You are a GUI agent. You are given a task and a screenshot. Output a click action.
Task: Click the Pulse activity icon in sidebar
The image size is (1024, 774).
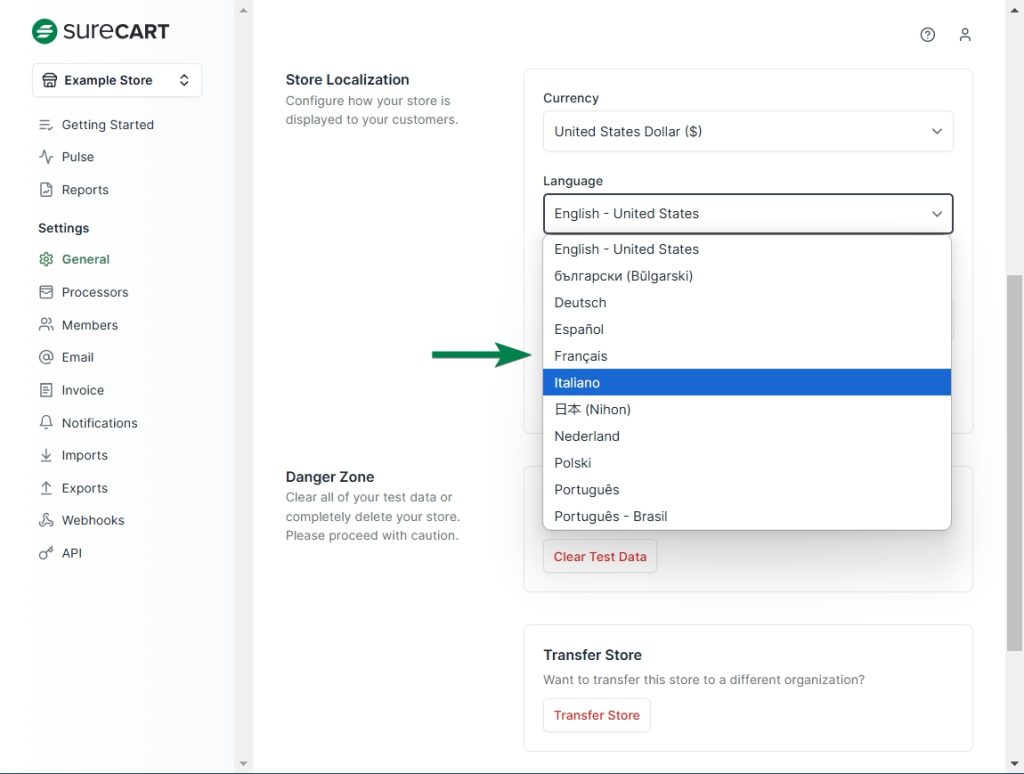coord(46,157)
